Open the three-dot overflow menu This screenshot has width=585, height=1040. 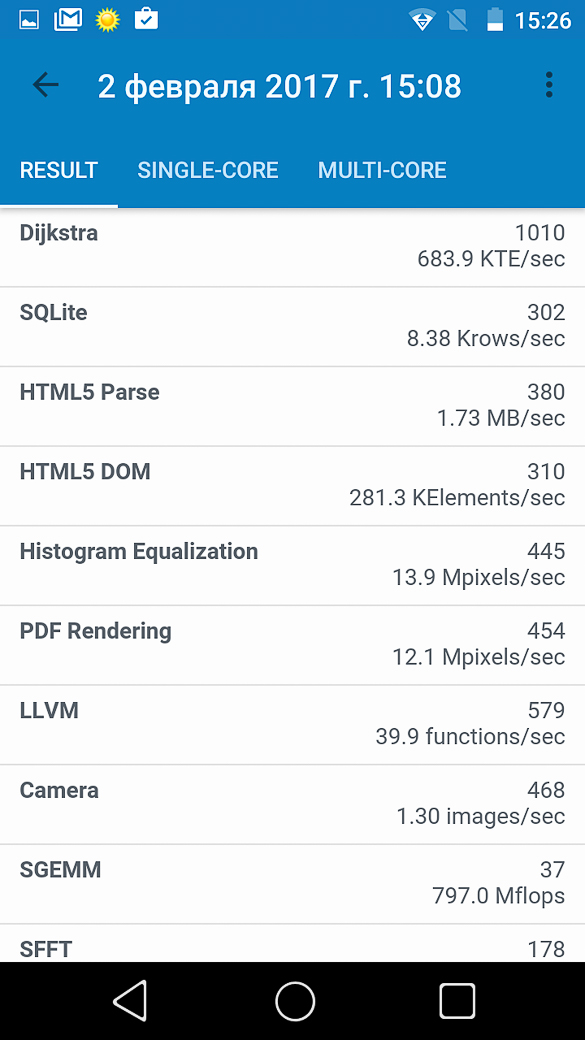coord(549,85)
